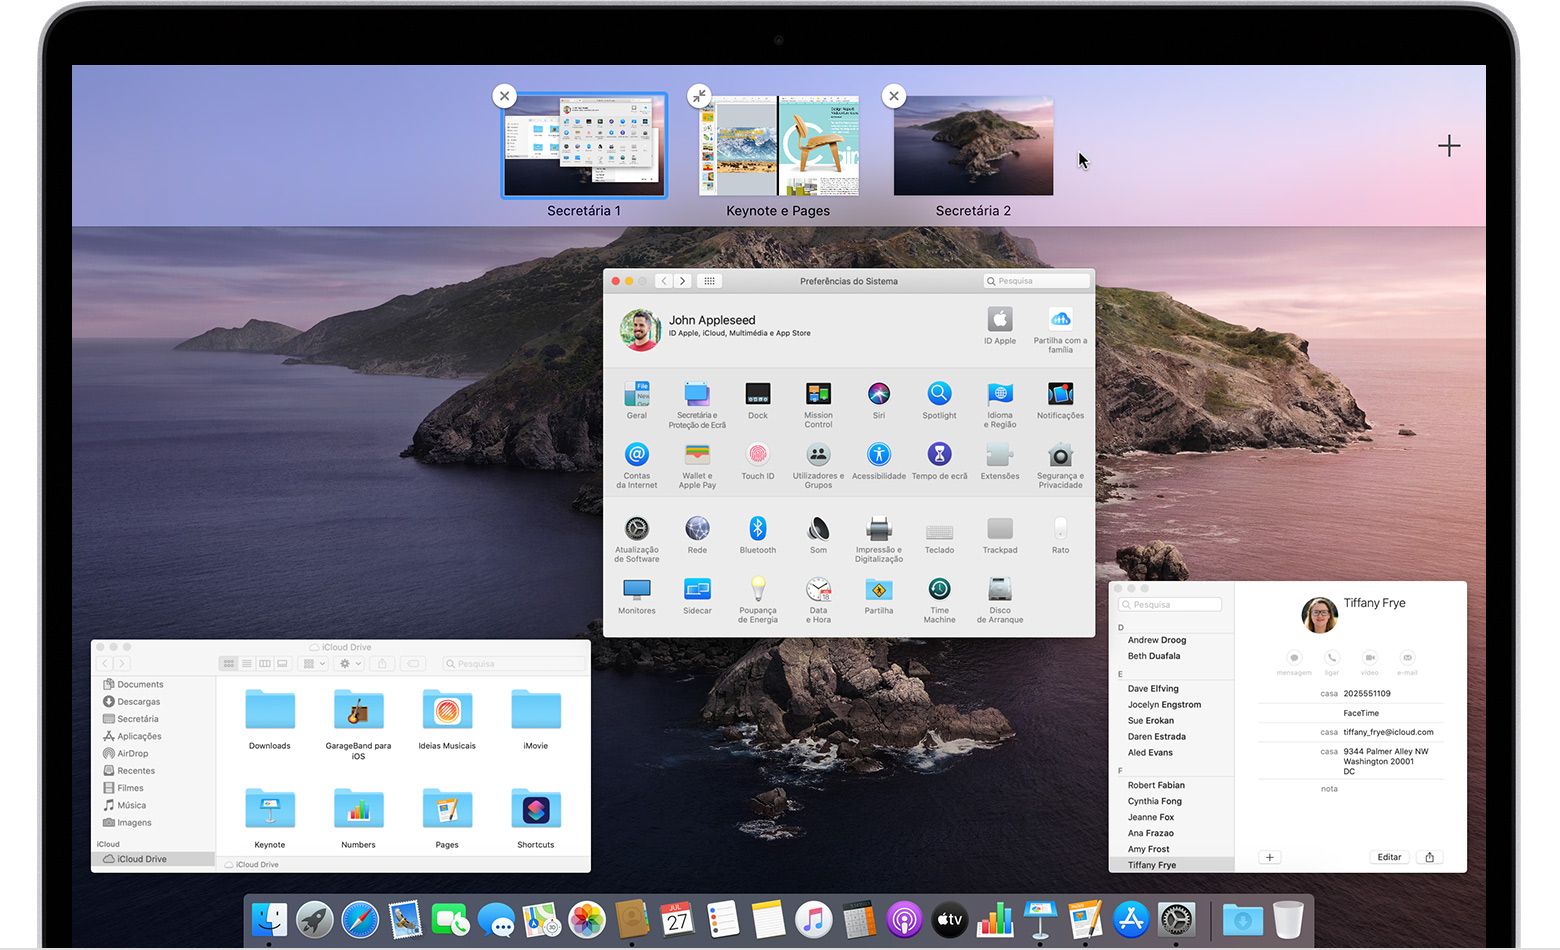The image size is (1560, 950).
Task: Open Ideias Musicais folder
Action: click(447, 720)
